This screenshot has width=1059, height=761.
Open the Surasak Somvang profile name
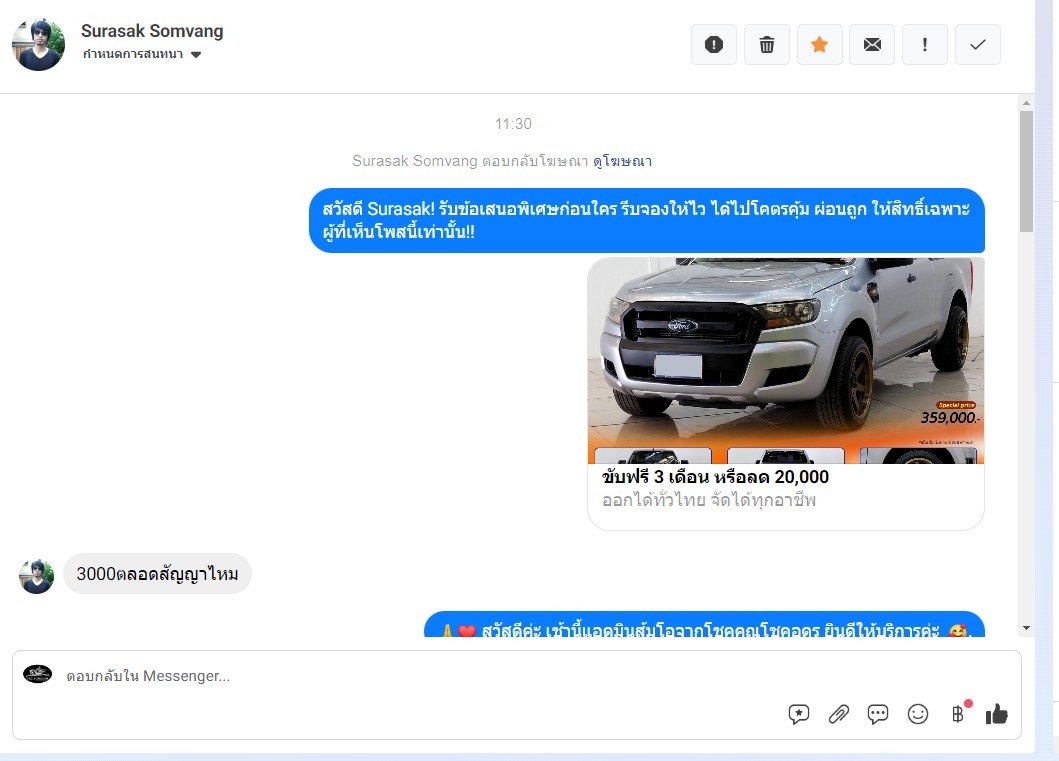pyautogui.click(x=152, y=31)
